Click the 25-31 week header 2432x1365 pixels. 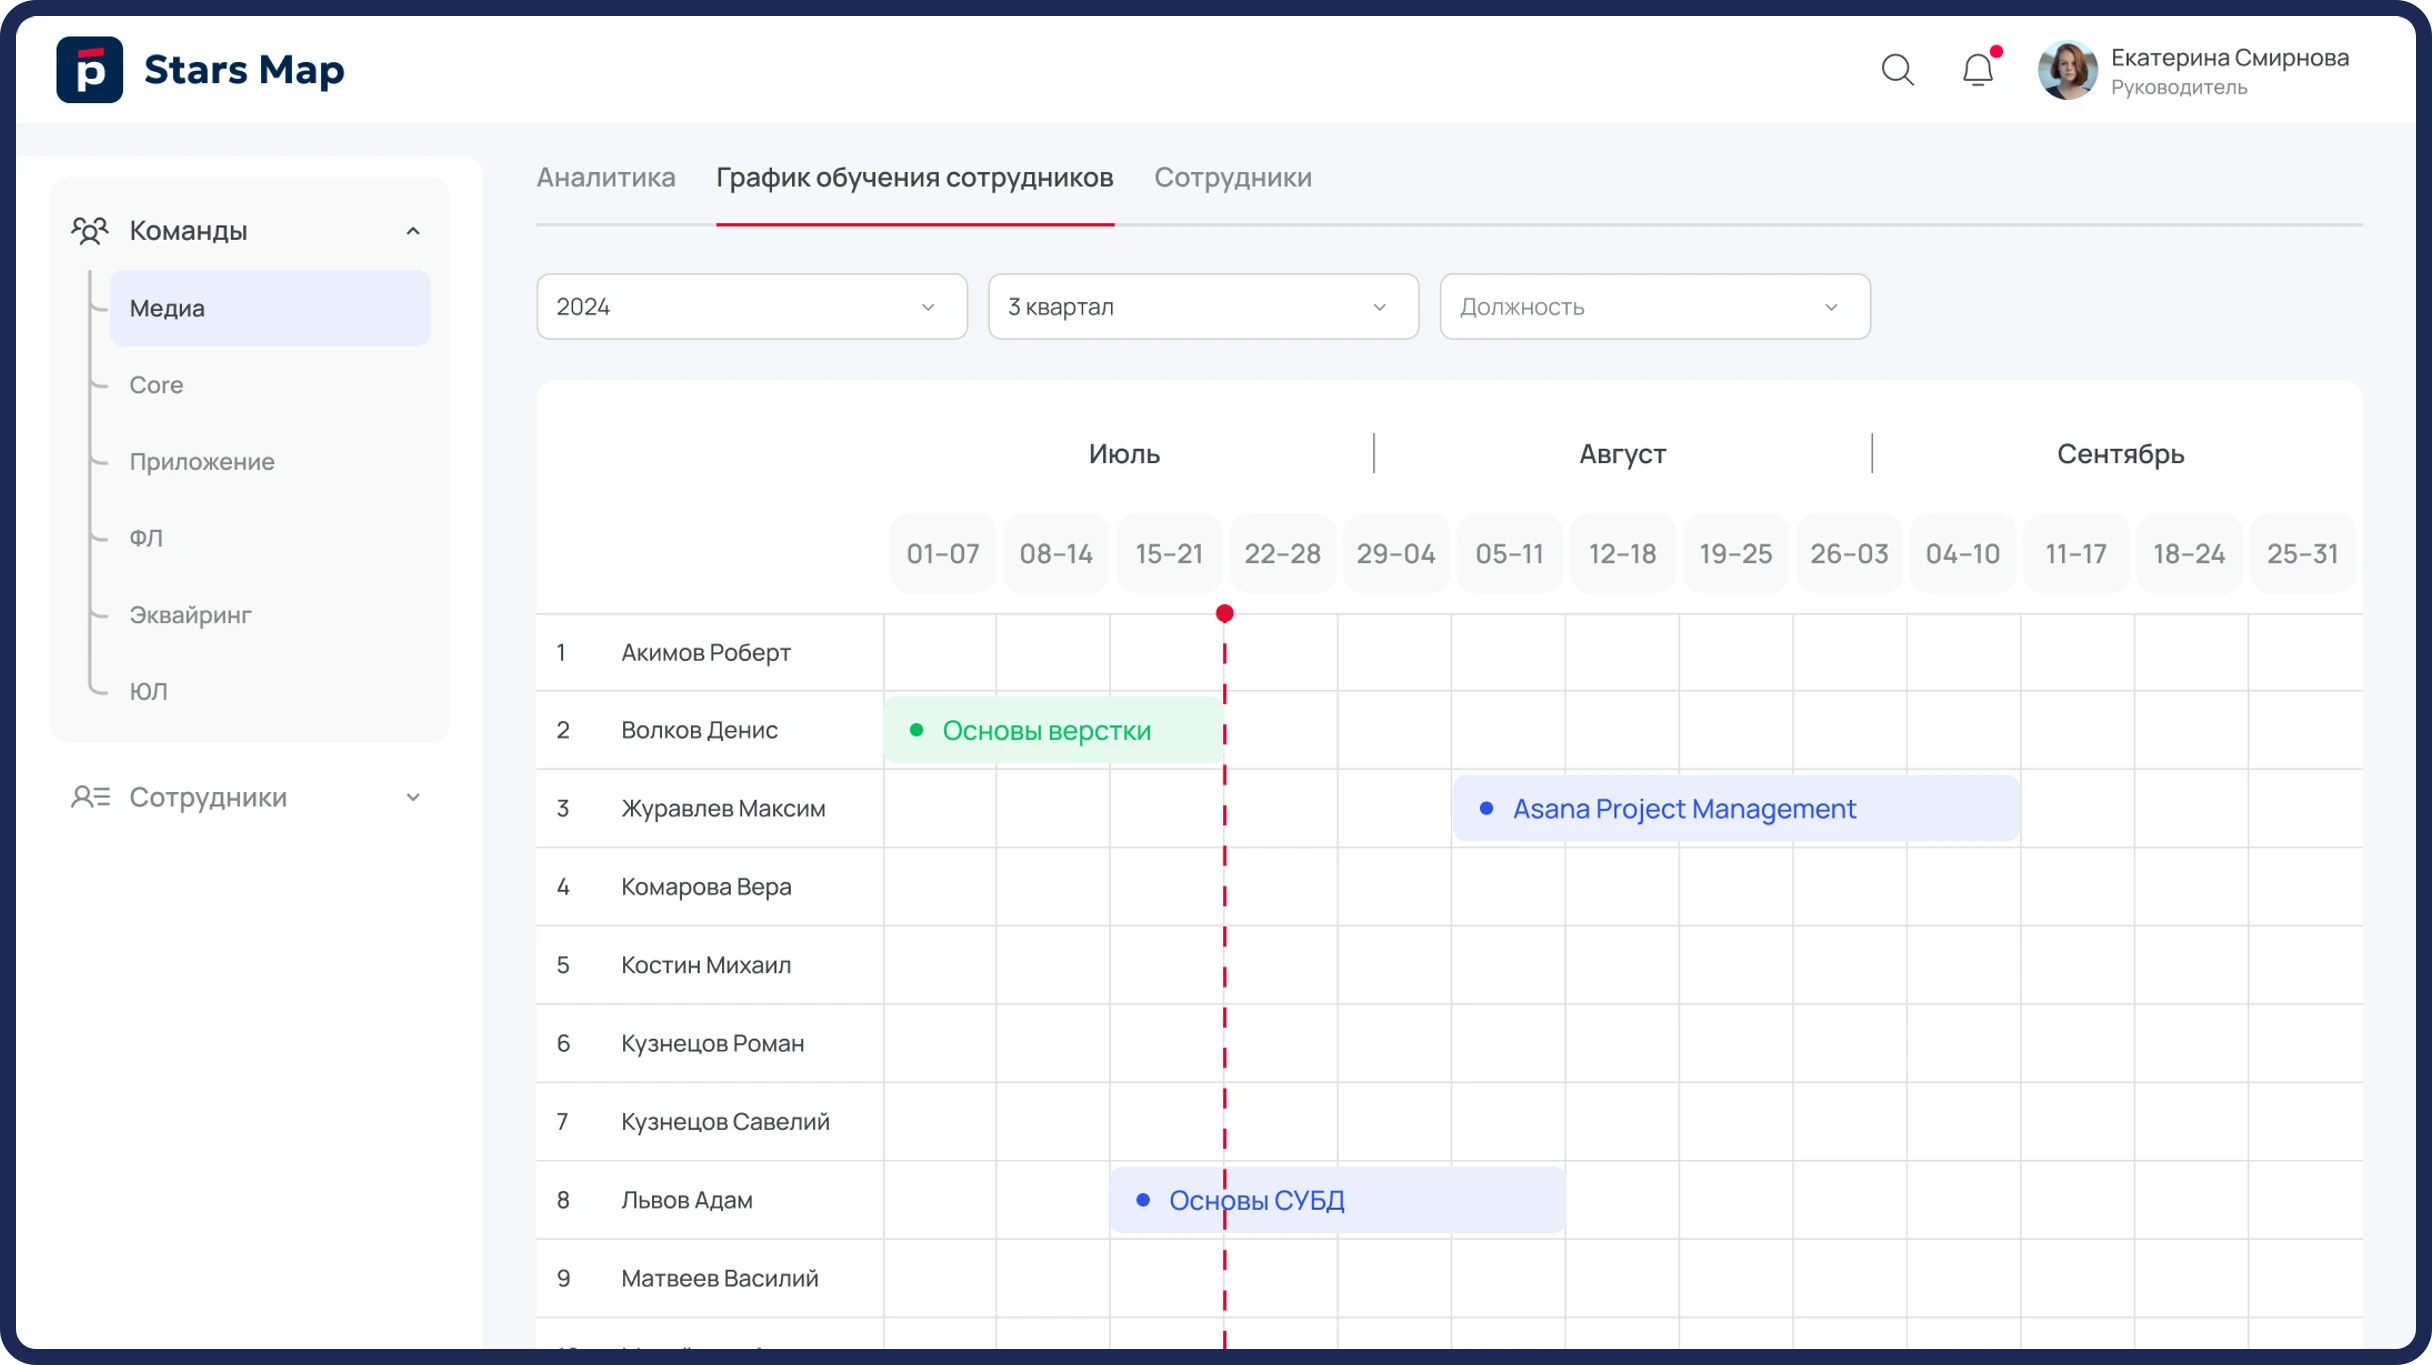point(2303,554)
